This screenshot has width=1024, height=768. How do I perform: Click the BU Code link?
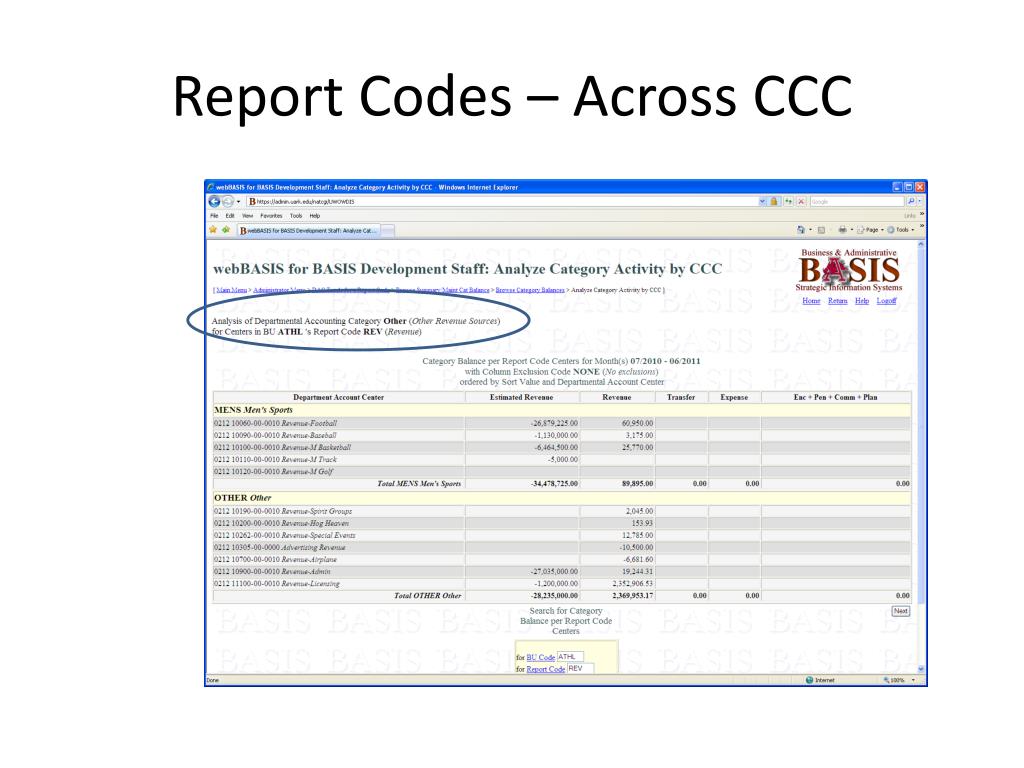pos(541,658)
